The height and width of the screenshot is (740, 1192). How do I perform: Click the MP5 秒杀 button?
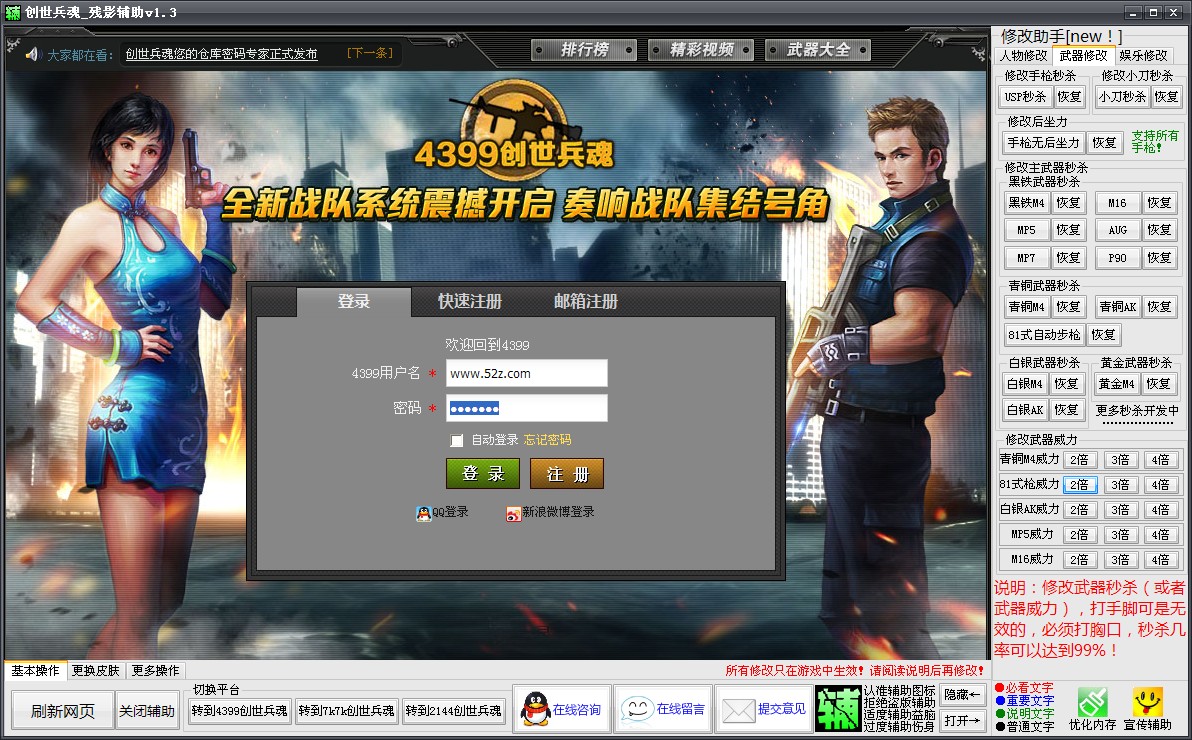[1026, 230]
